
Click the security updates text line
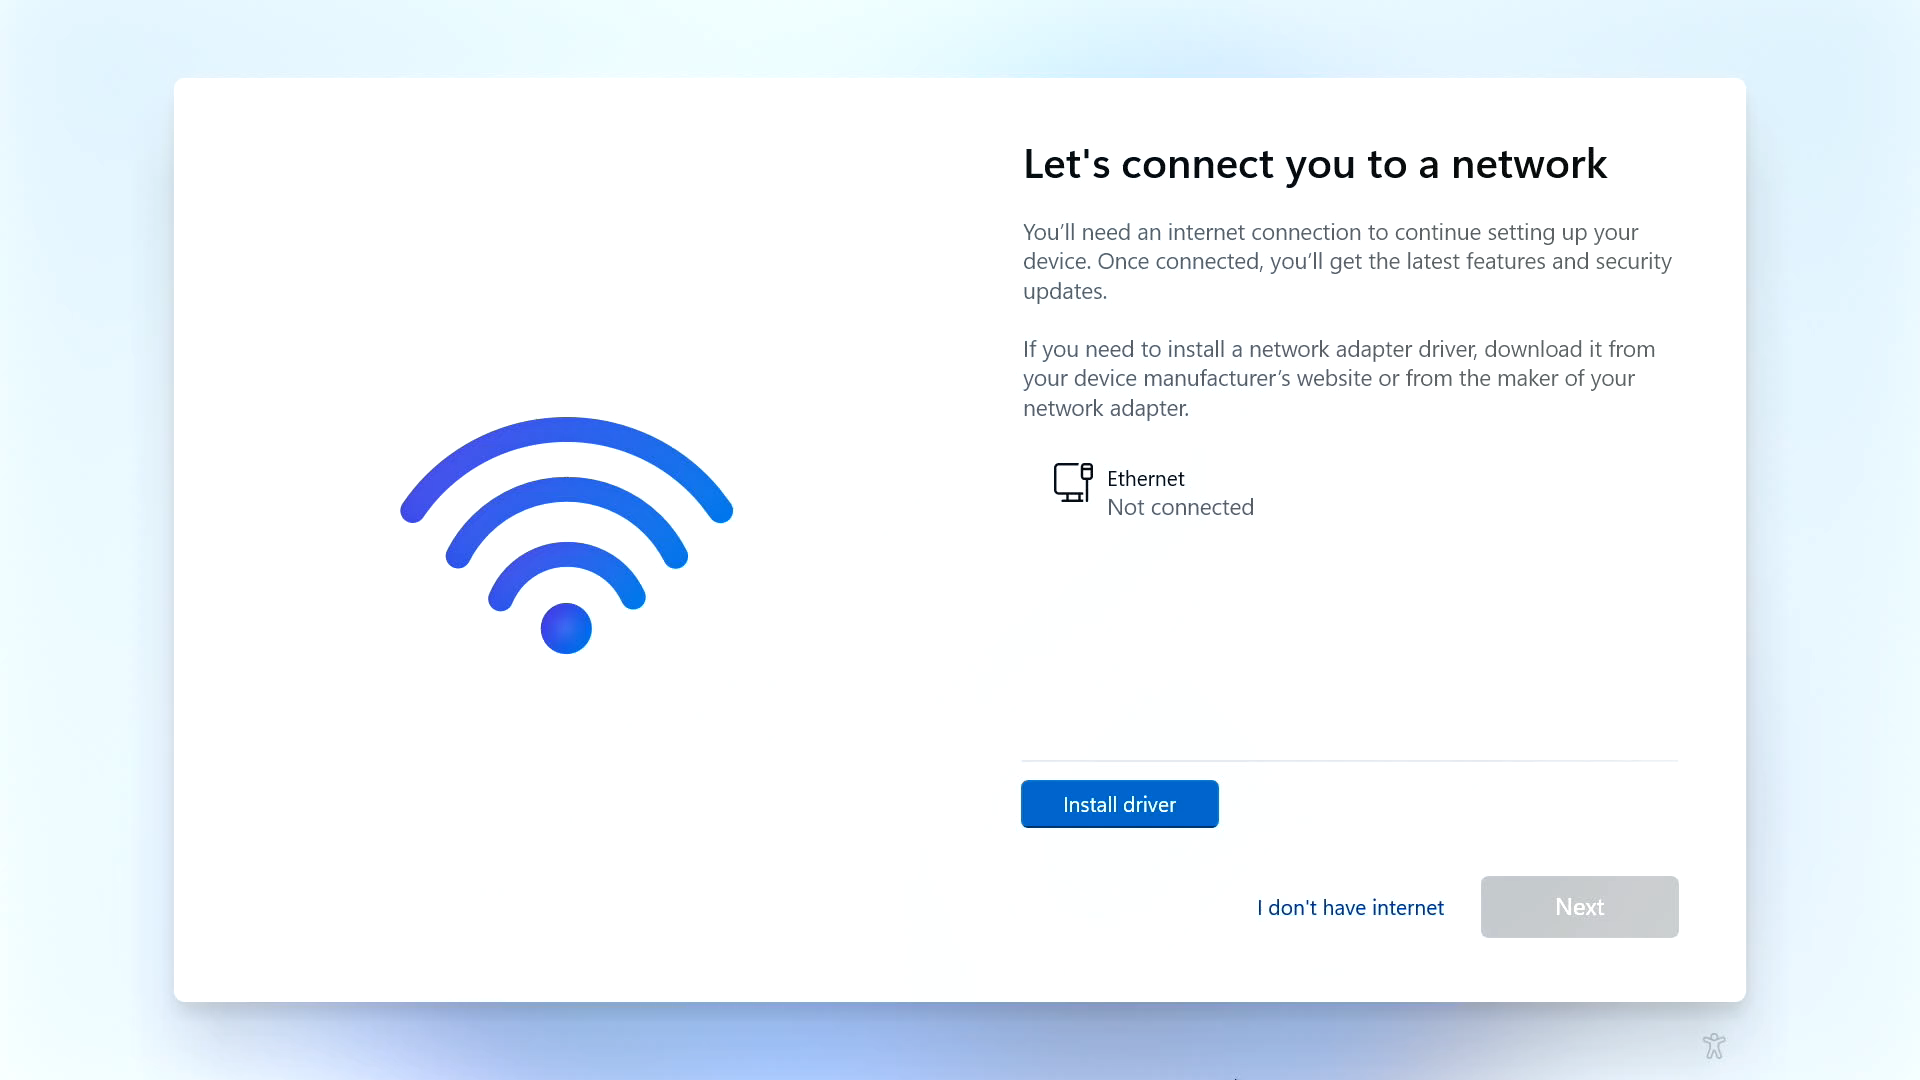click(x=1064, y=291)
